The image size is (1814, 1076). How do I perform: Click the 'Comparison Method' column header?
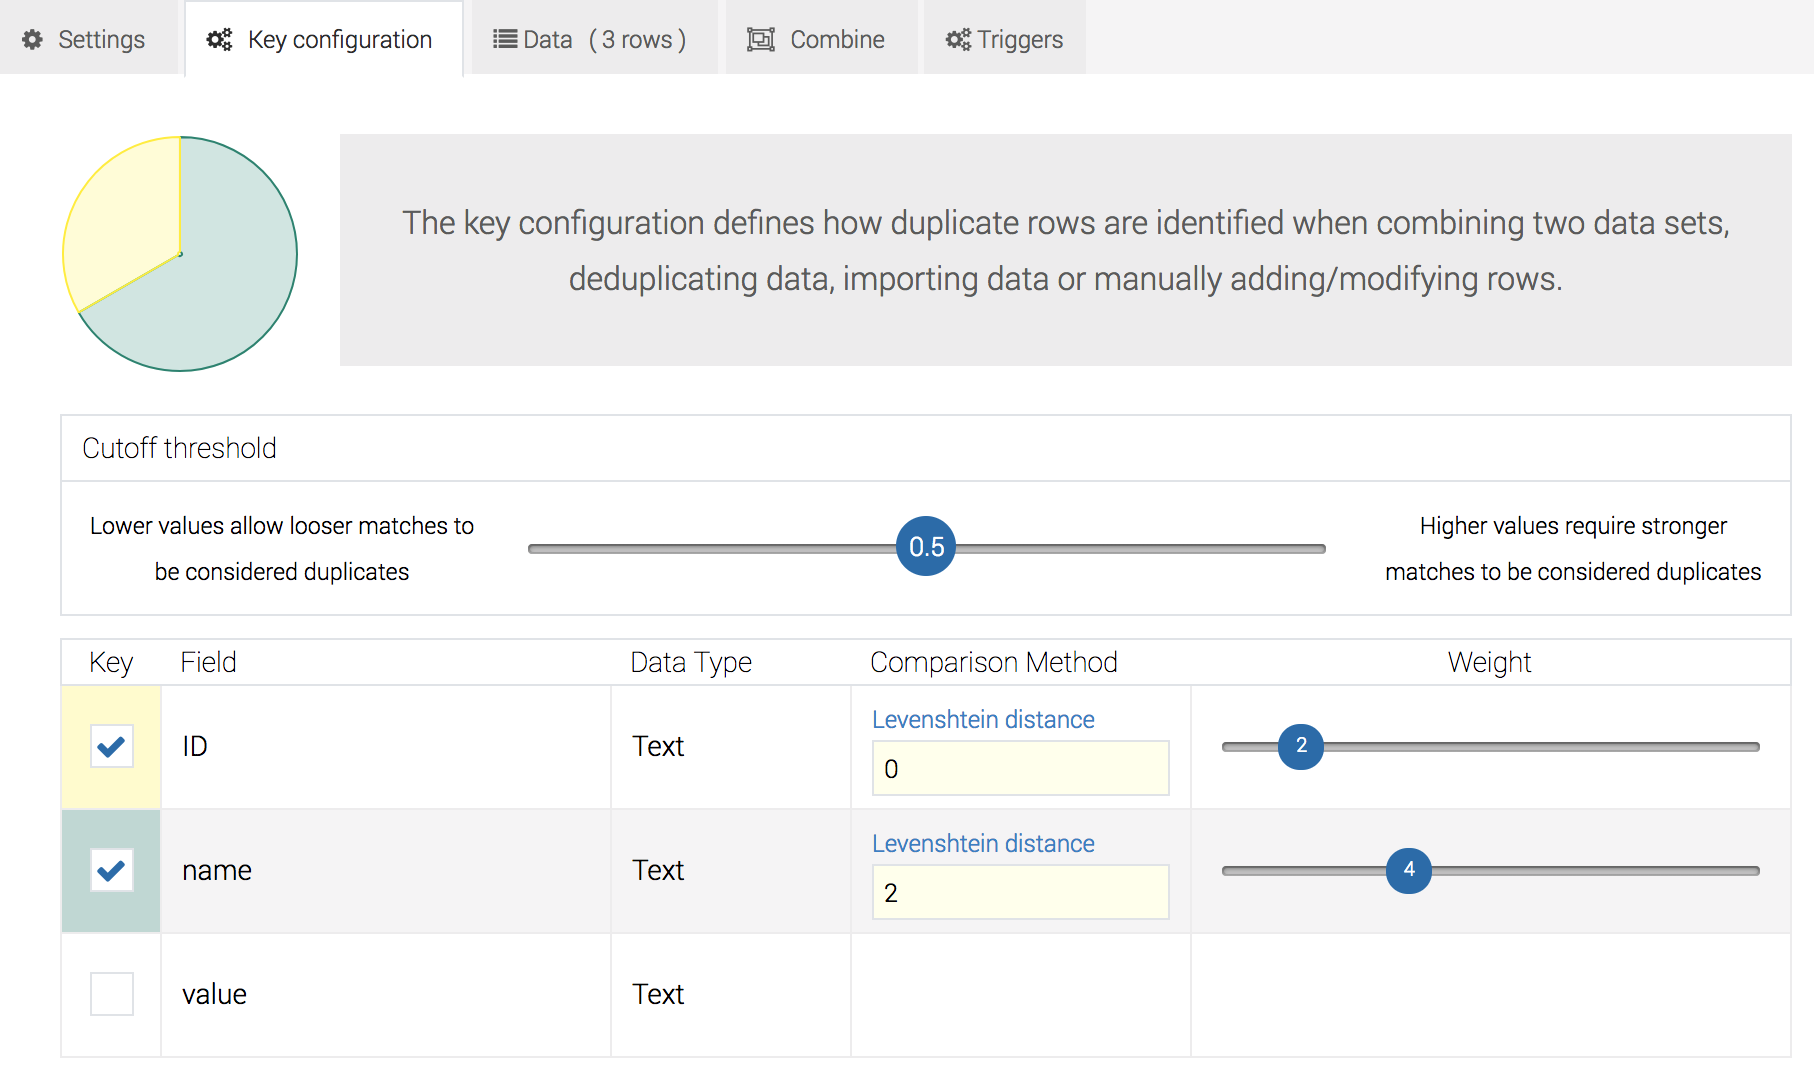pos(994,662)
